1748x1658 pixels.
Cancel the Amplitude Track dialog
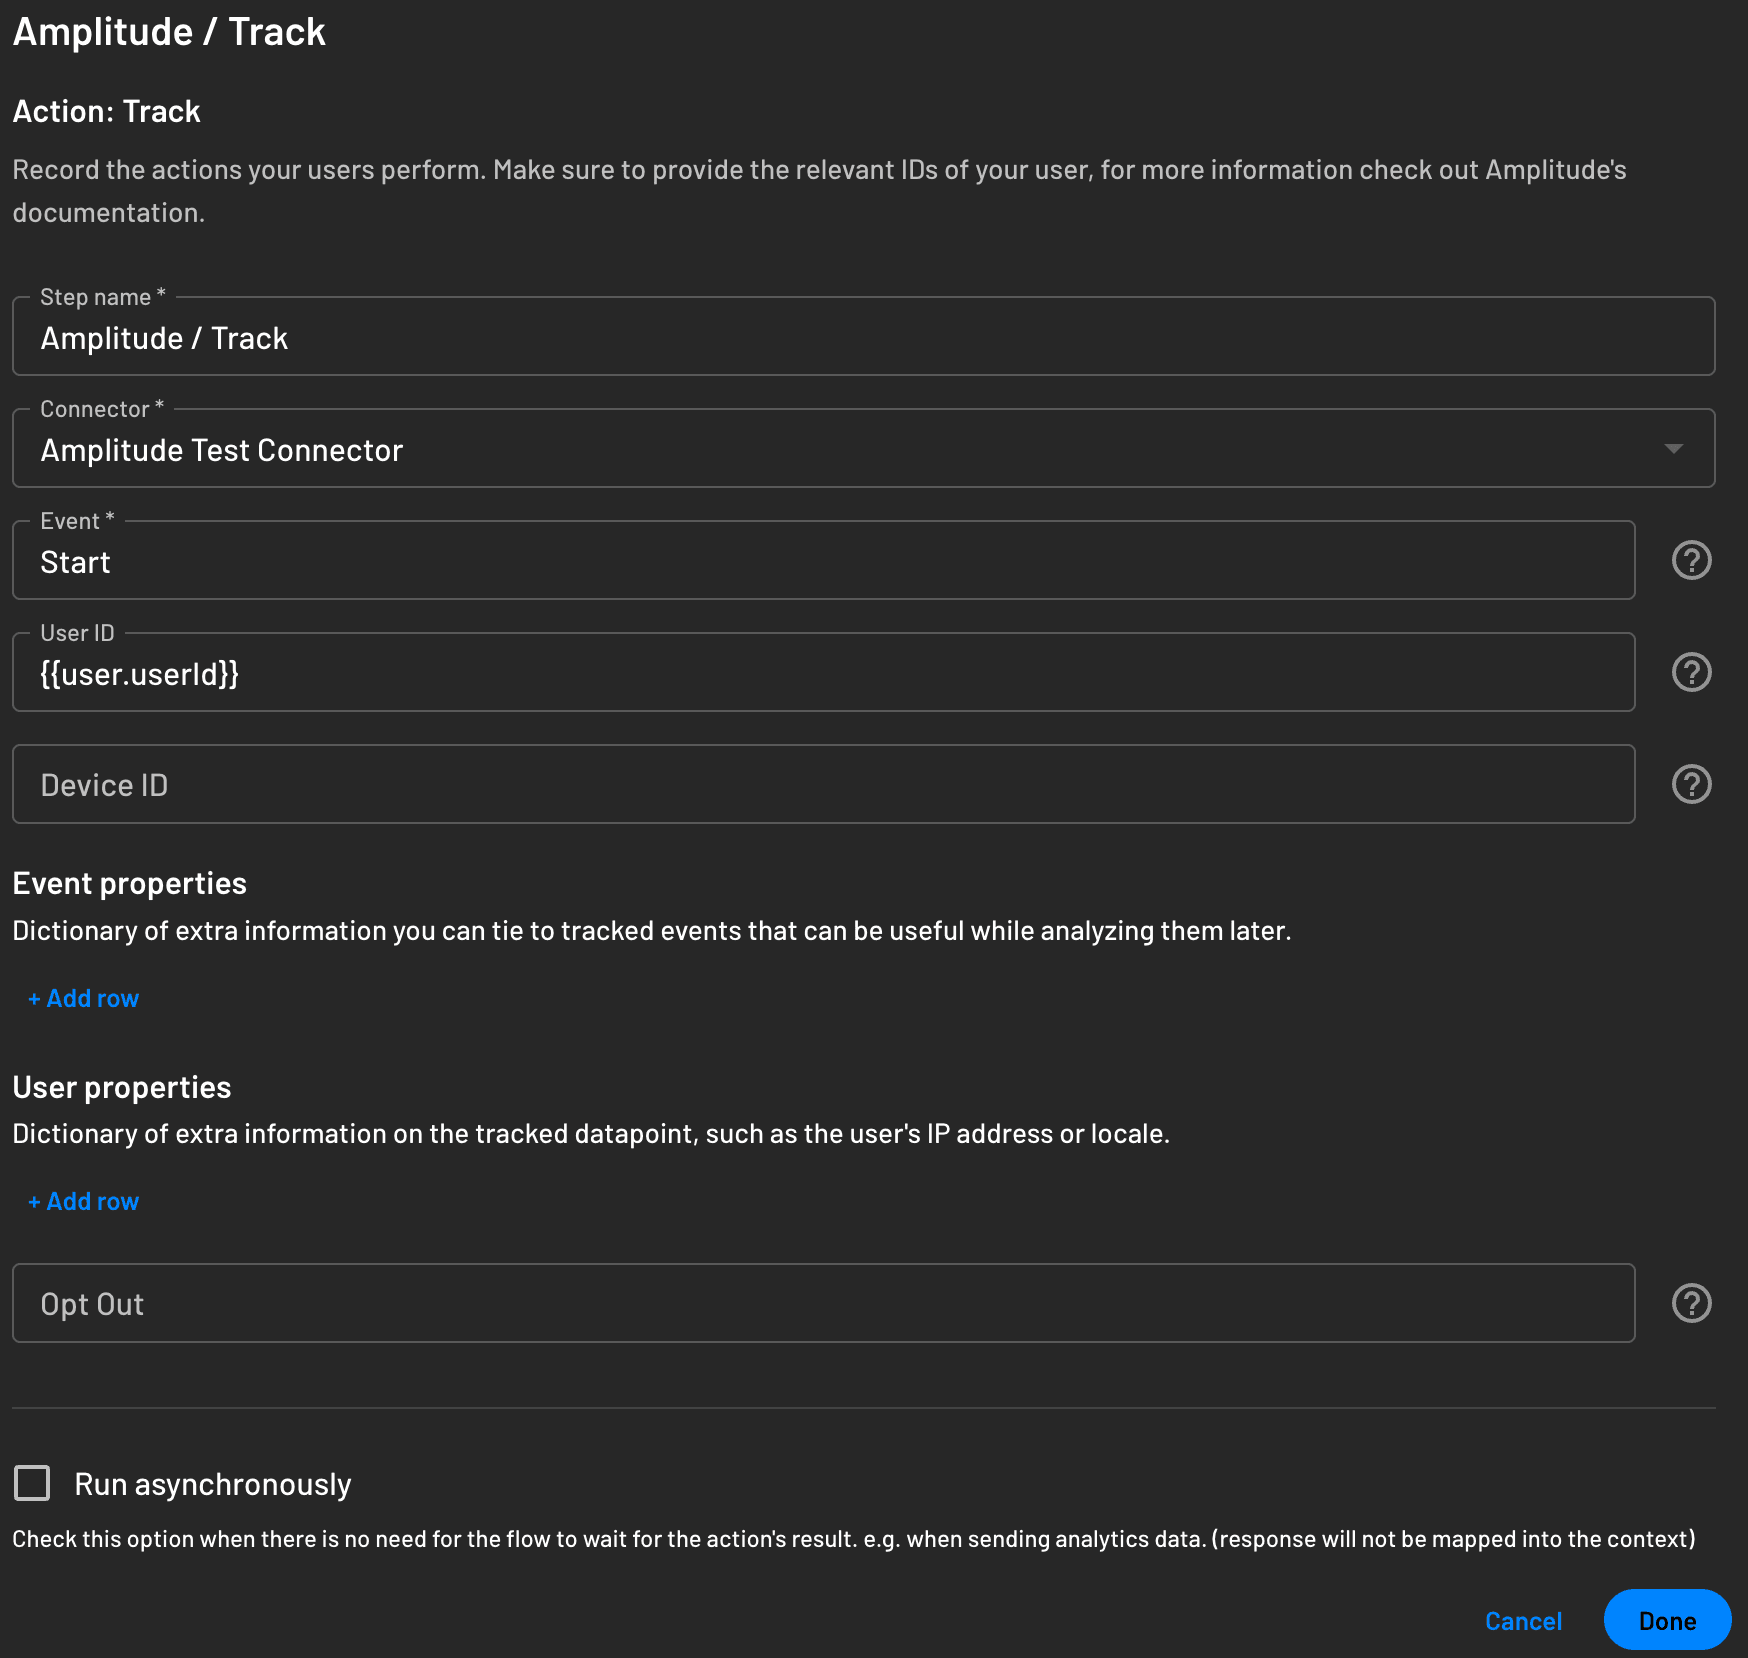[x=1522, y=1621]
